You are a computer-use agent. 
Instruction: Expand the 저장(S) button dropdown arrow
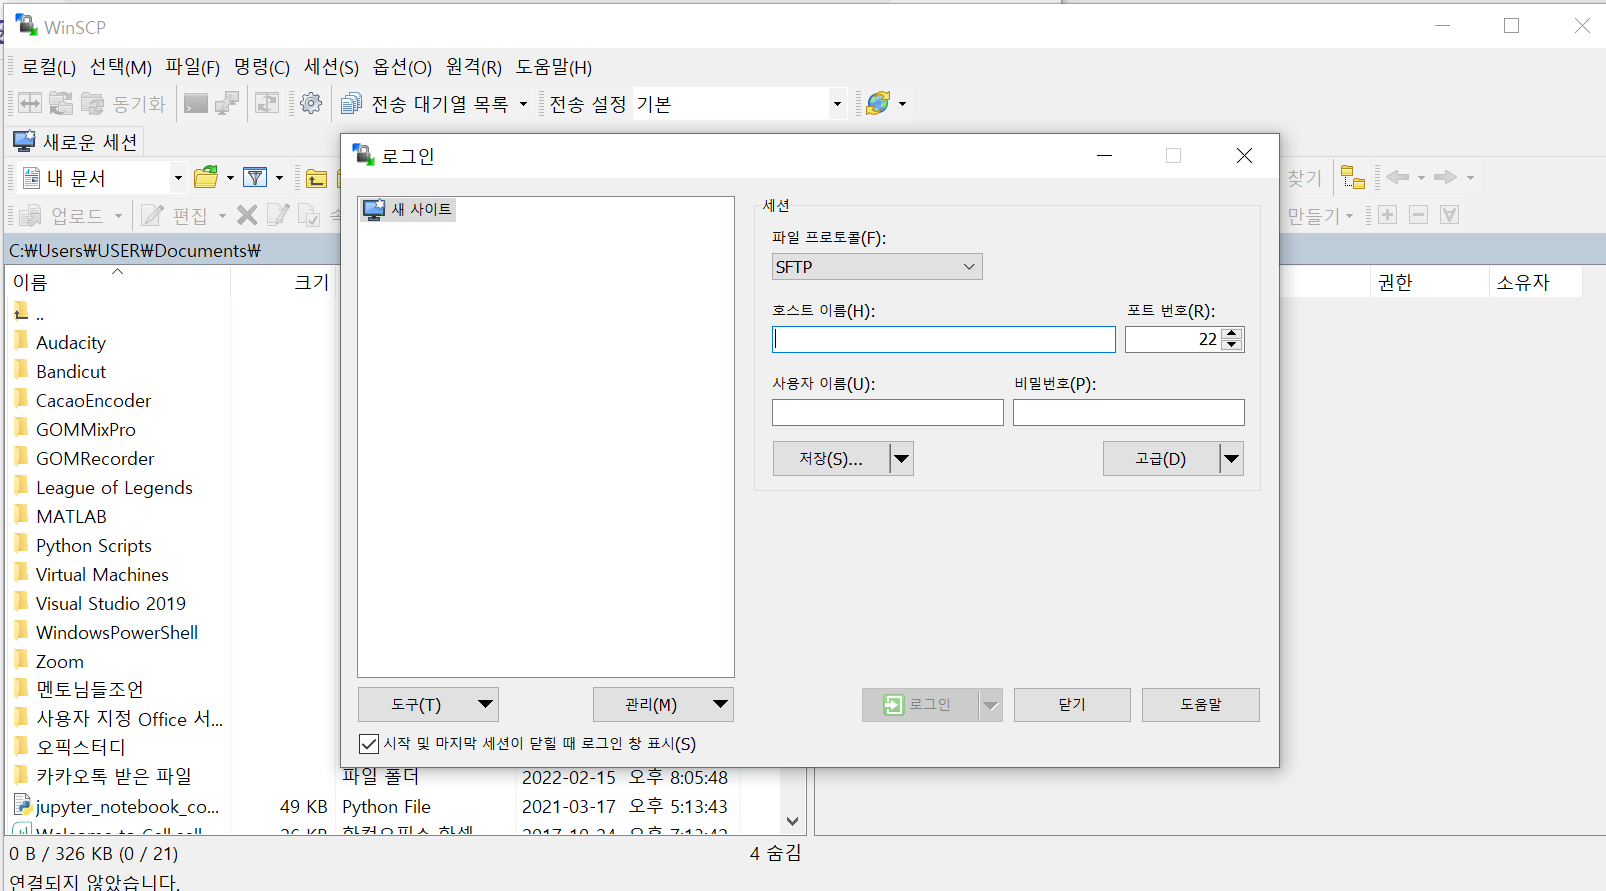(902, 459)
